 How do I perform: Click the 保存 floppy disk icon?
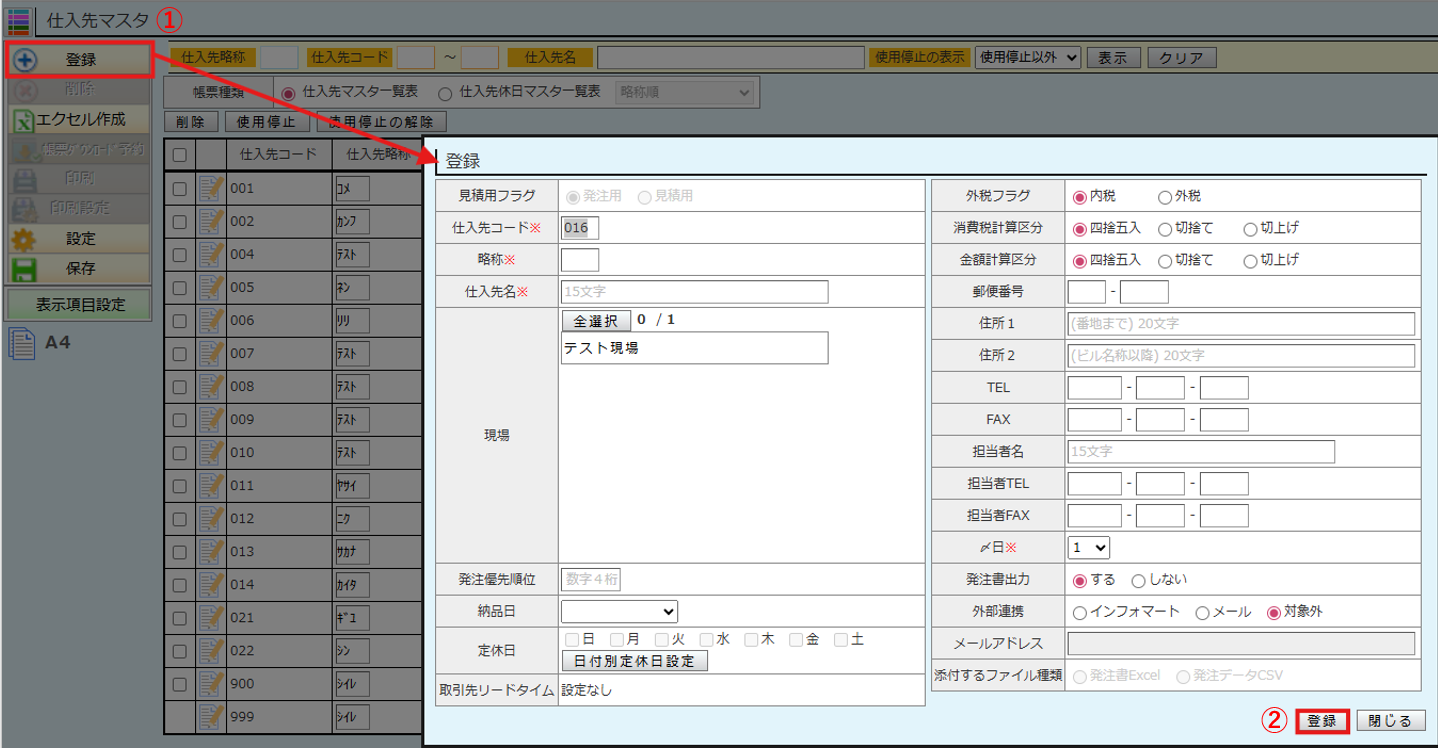point(24,268)
